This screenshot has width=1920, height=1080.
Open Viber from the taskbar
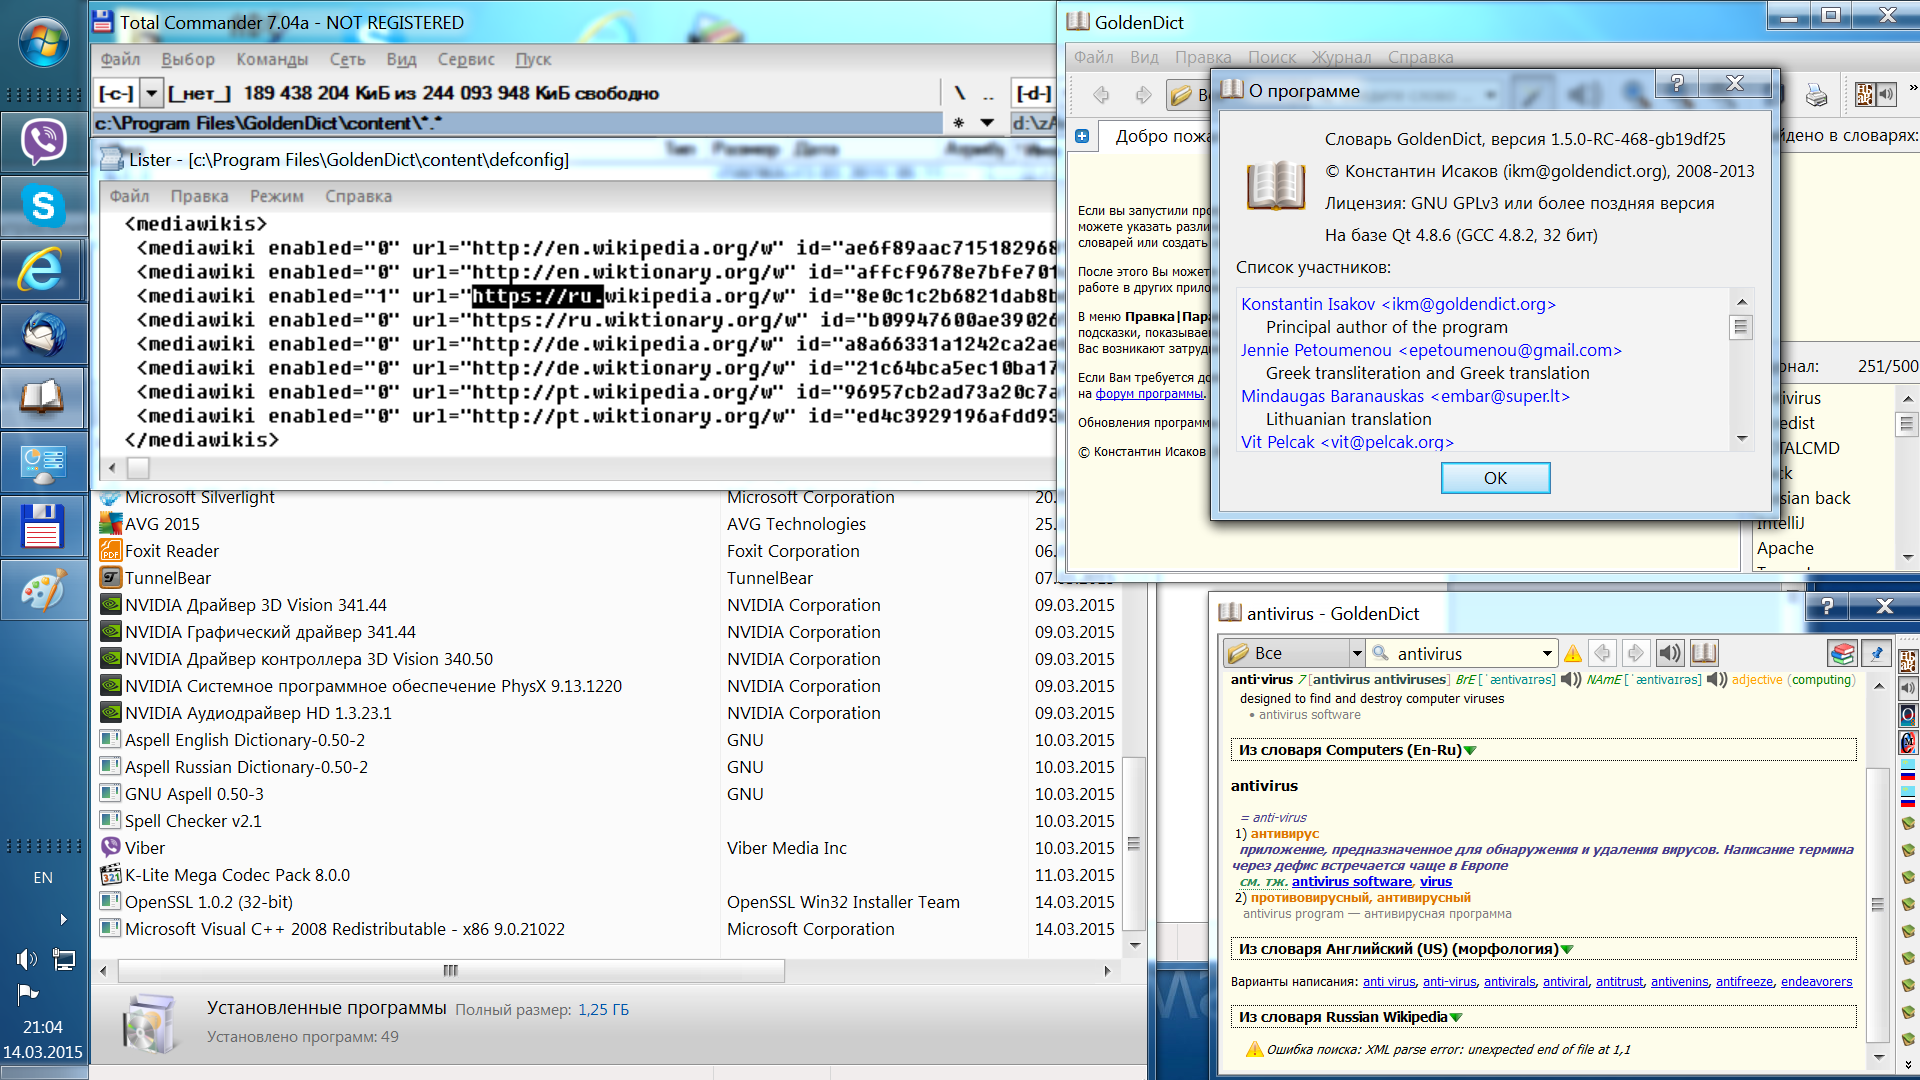(43, 143)
